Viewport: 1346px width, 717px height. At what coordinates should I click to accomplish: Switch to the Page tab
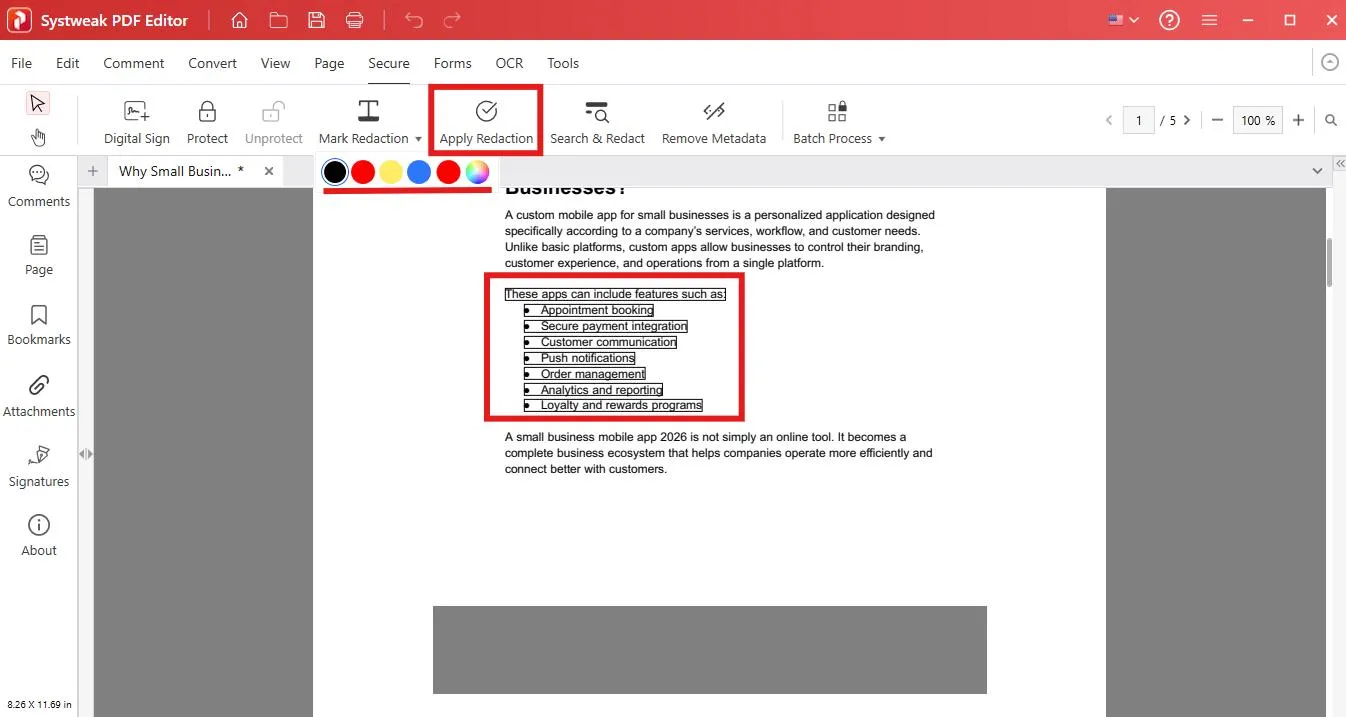(329, 63)
